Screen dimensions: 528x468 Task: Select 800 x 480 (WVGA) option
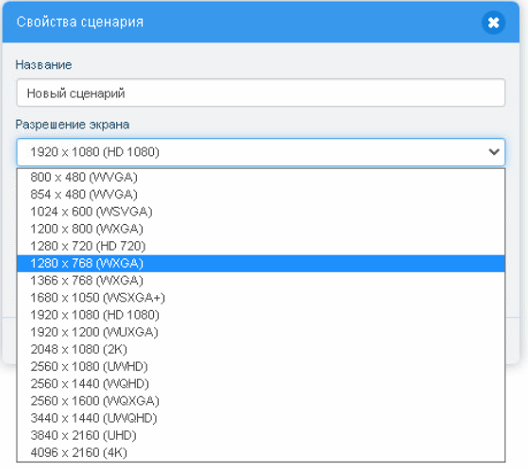point(261,177)
